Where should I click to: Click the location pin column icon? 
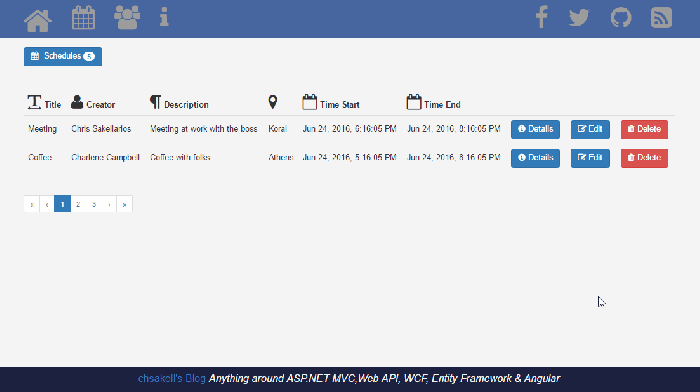[x=273, y=102]
